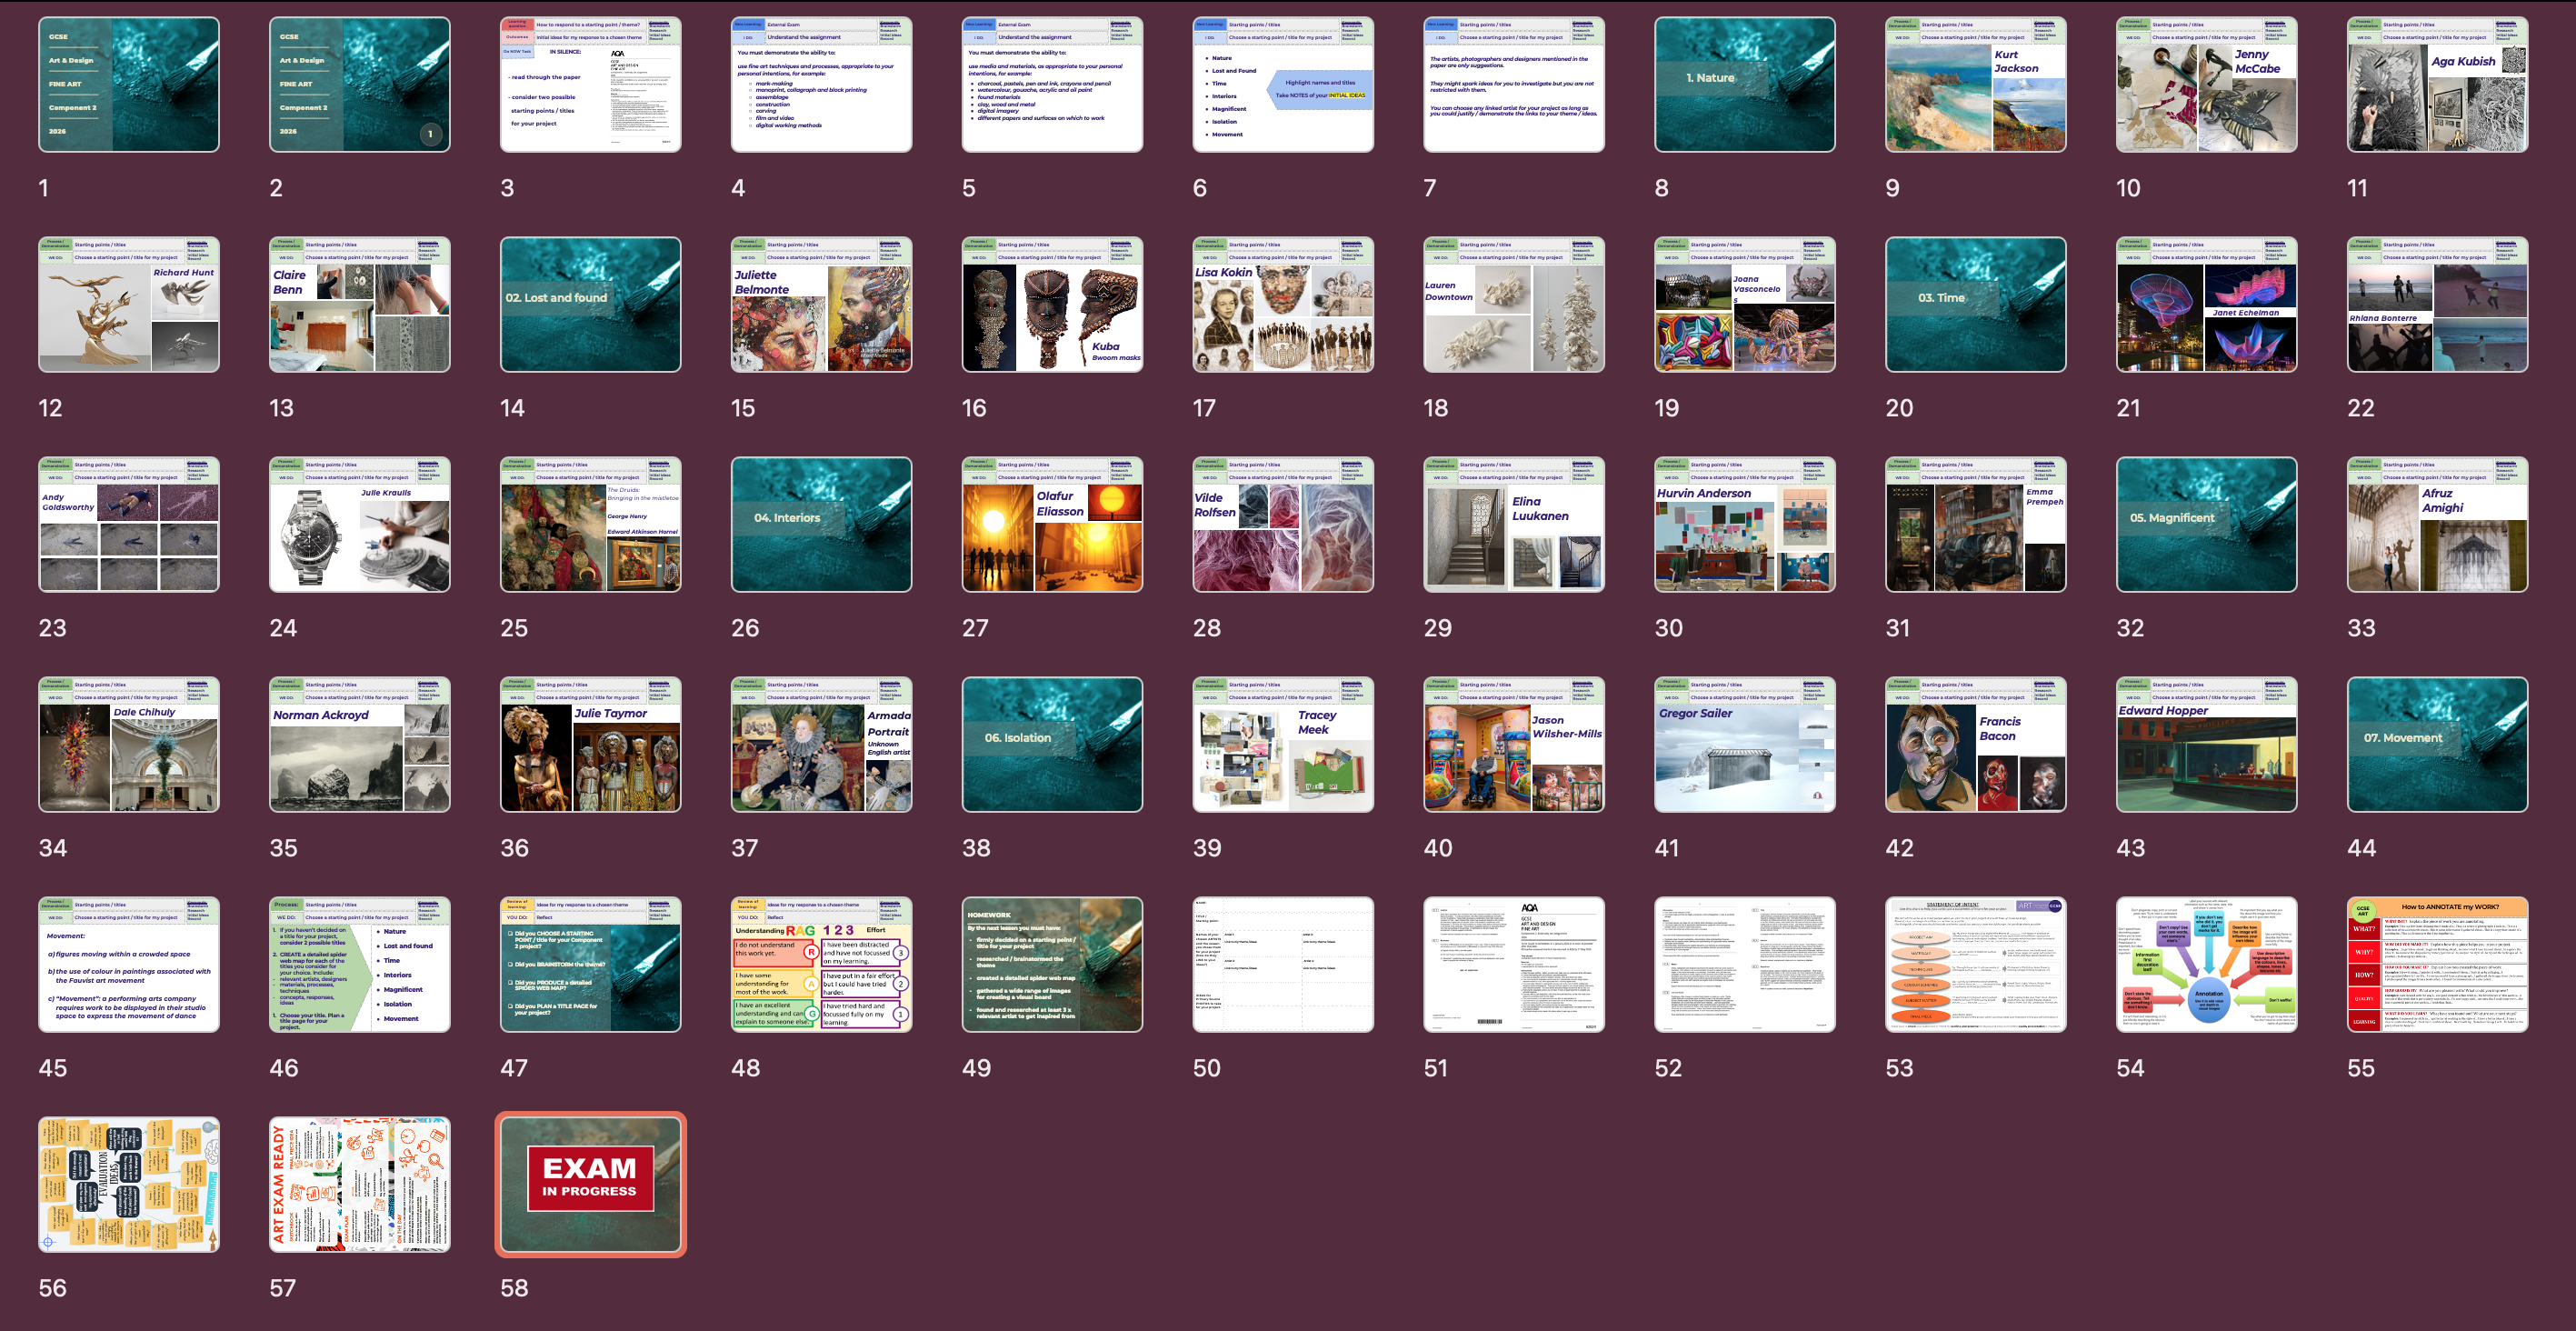Select slide 7 text-only starting points slide

(1514, 85)
